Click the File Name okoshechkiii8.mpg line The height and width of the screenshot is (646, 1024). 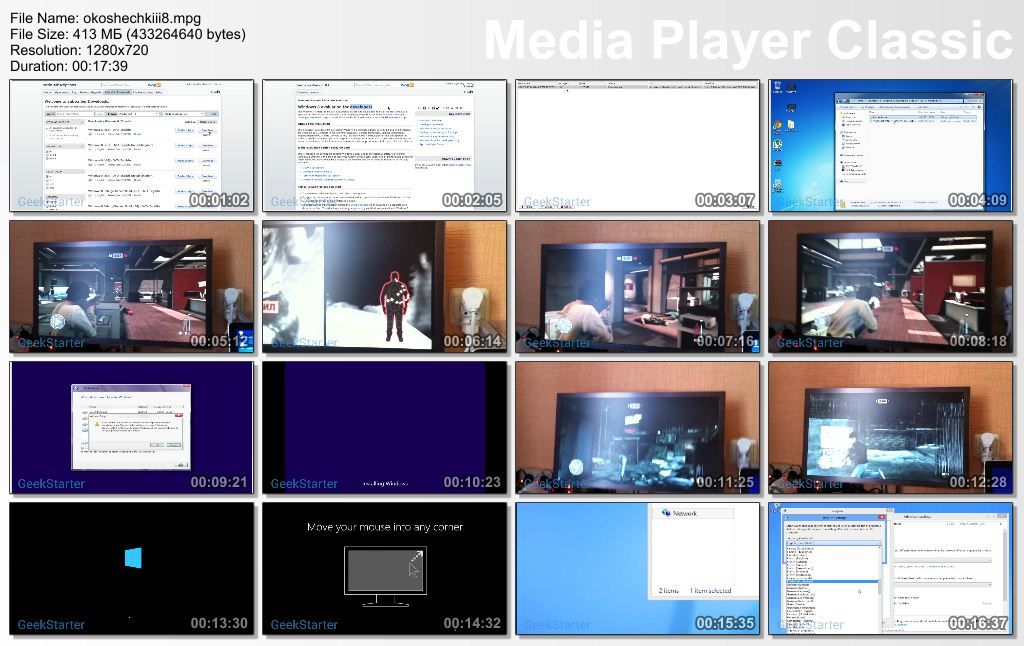(105, 18)
